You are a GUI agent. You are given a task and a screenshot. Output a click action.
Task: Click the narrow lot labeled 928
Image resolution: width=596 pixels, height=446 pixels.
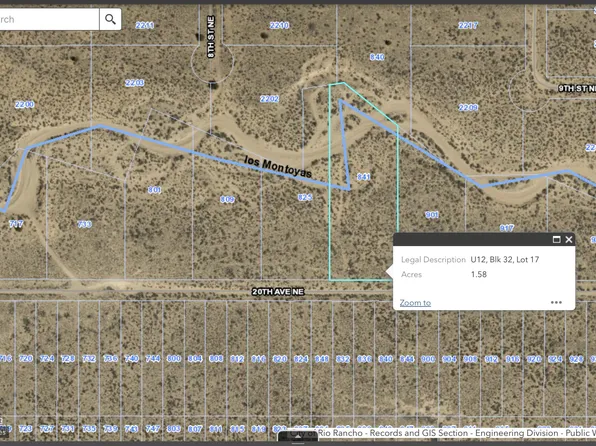(x=576, y=359)
